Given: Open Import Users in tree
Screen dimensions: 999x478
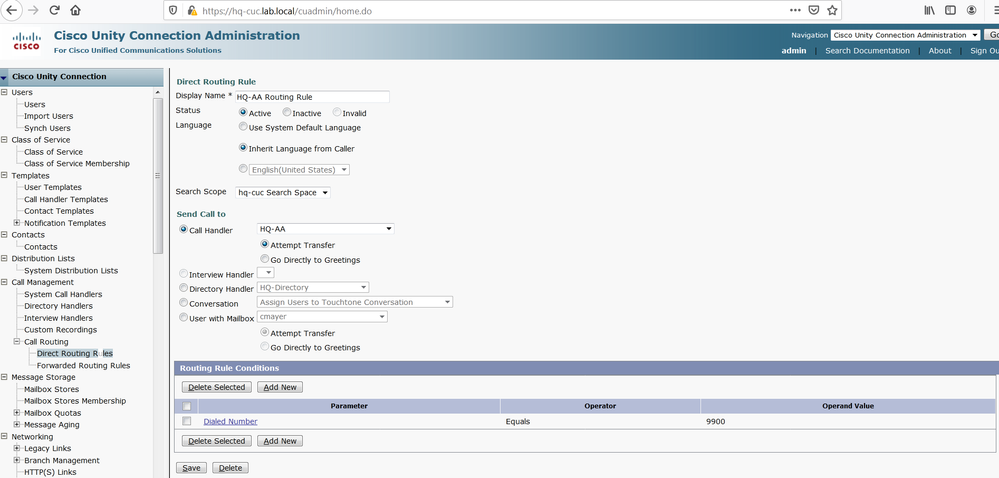Looking at the screenshot, I should 48,116.
